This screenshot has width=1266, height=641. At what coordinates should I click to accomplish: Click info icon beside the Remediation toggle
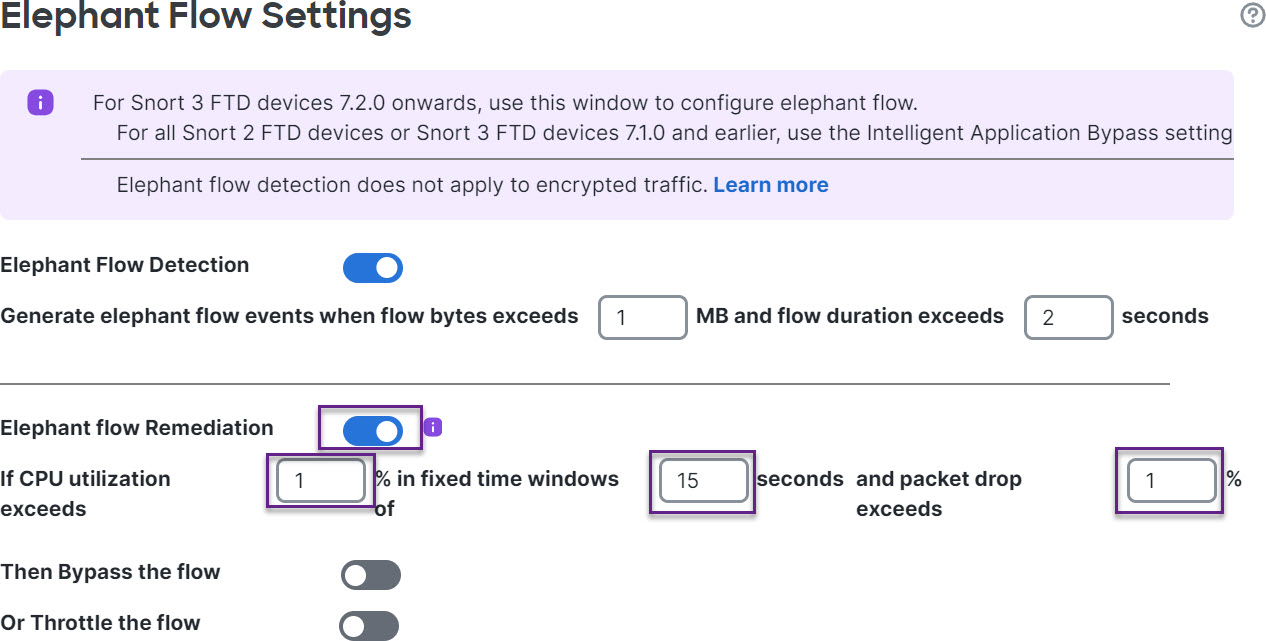[433, 428]
